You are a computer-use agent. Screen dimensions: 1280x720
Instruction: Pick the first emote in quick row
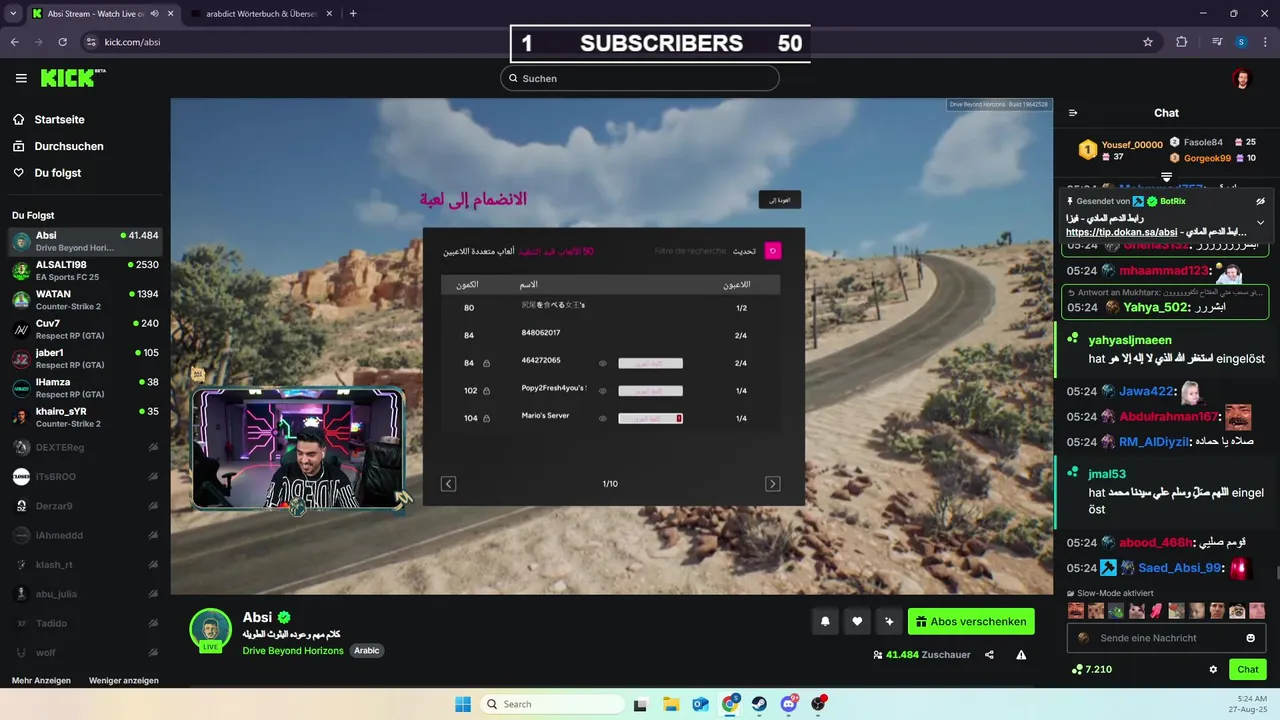(1076, 610)
